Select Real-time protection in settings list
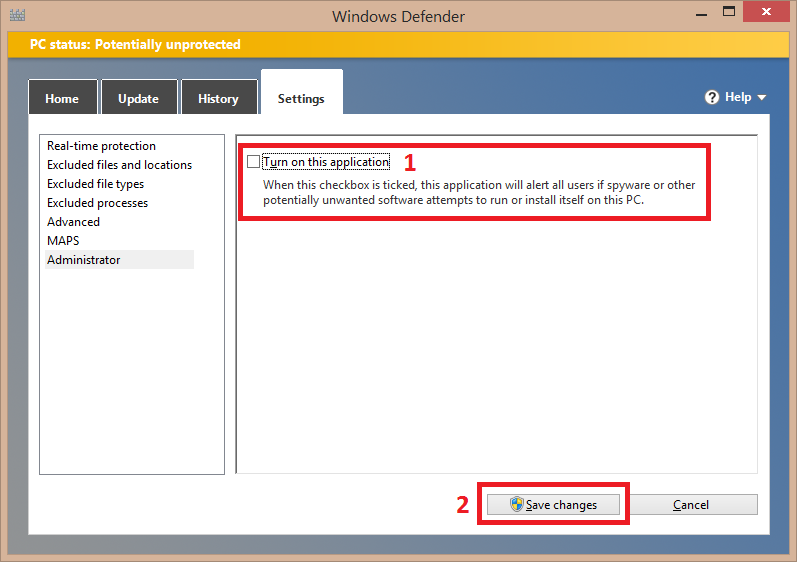Screen dimensions: 797x562 click(102, 146)
